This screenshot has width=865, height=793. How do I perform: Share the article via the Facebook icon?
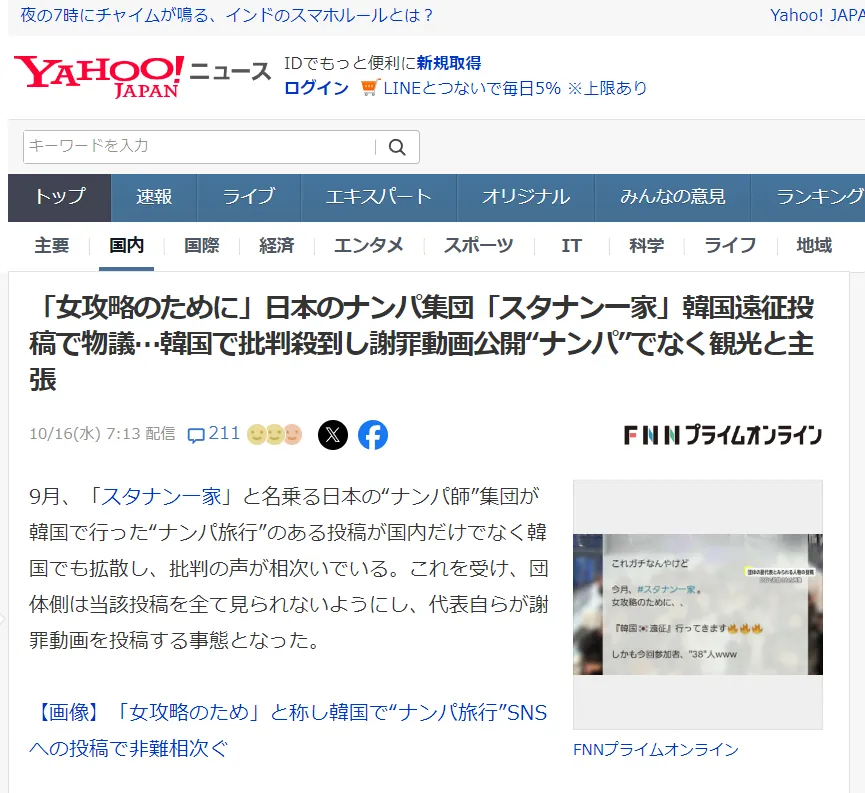click(x=373, y=435)
